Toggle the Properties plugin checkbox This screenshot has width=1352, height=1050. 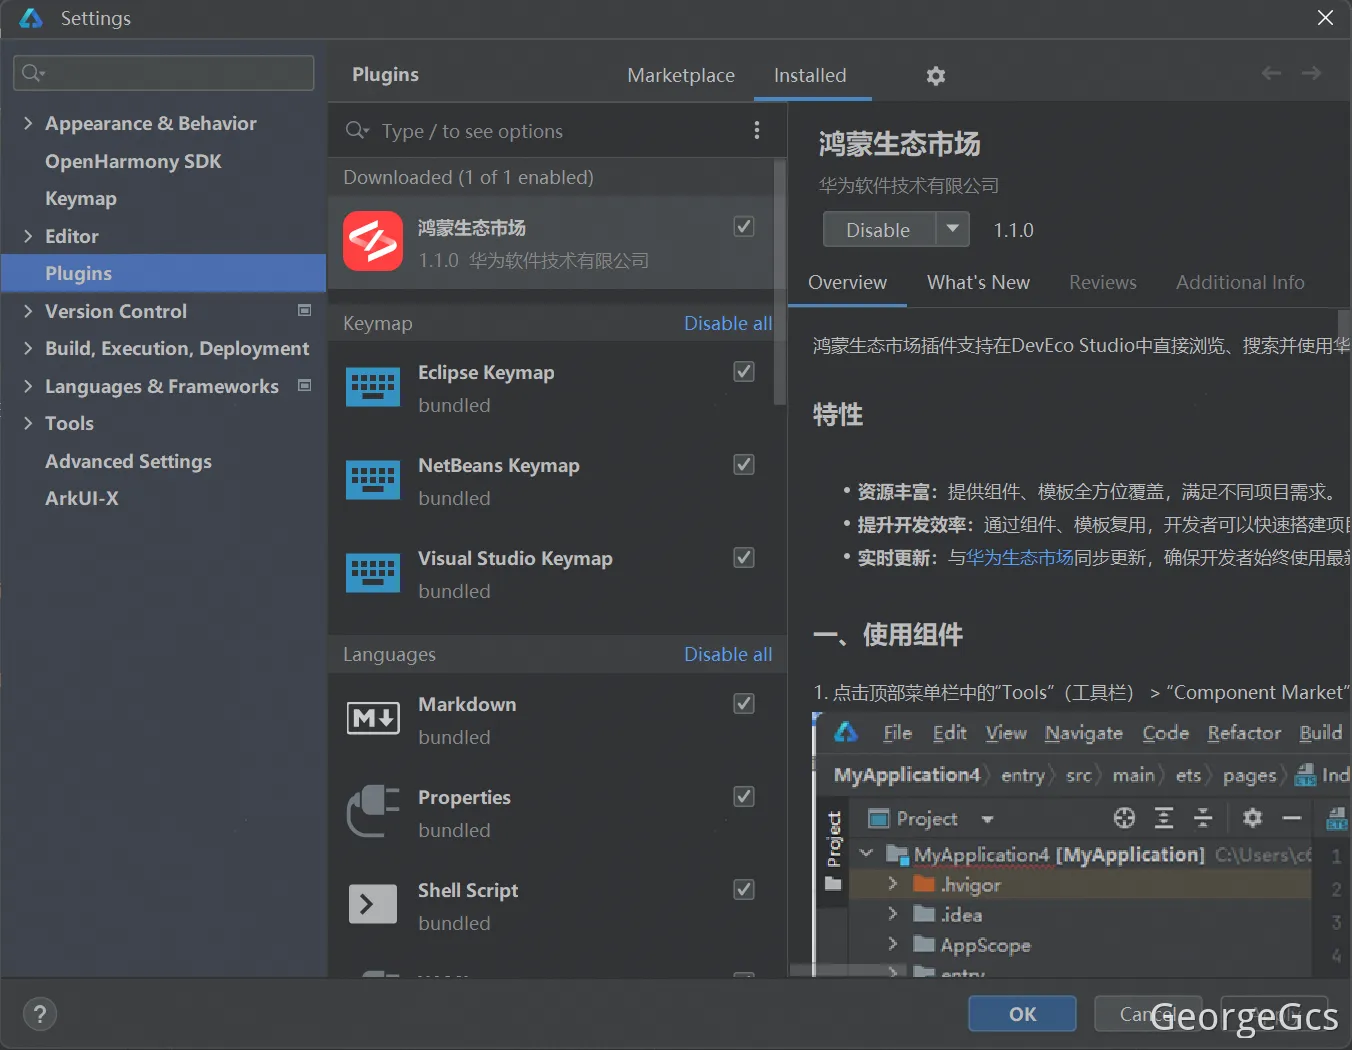pos(744,796)
